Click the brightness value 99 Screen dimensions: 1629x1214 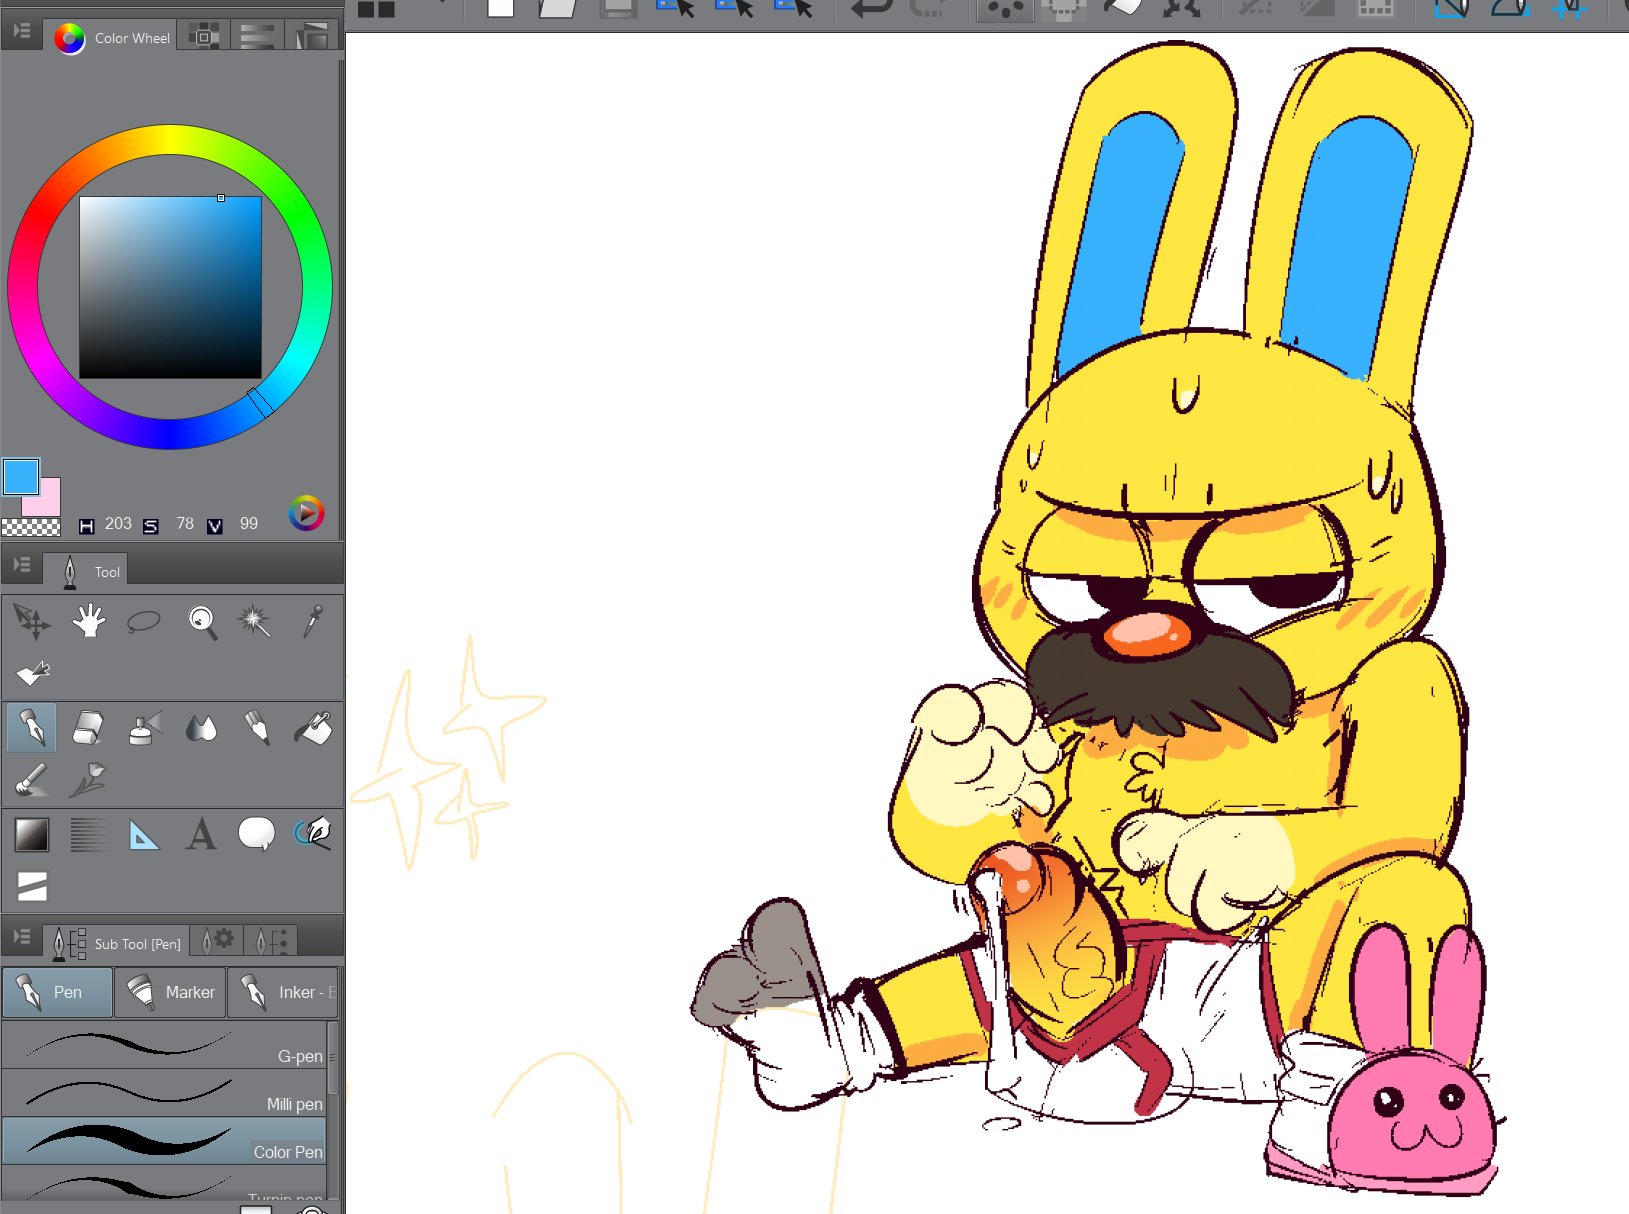249,524
